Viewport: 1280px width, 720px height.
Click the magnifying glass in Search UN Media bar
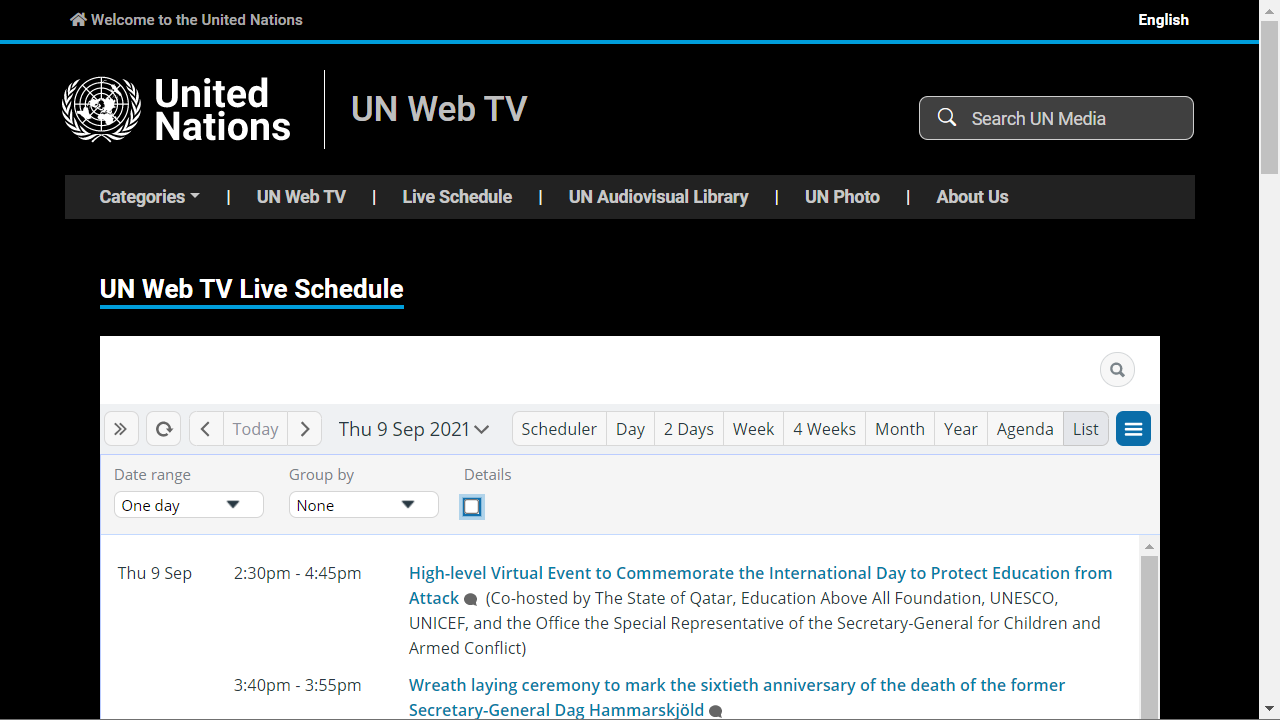coord(946,117)
